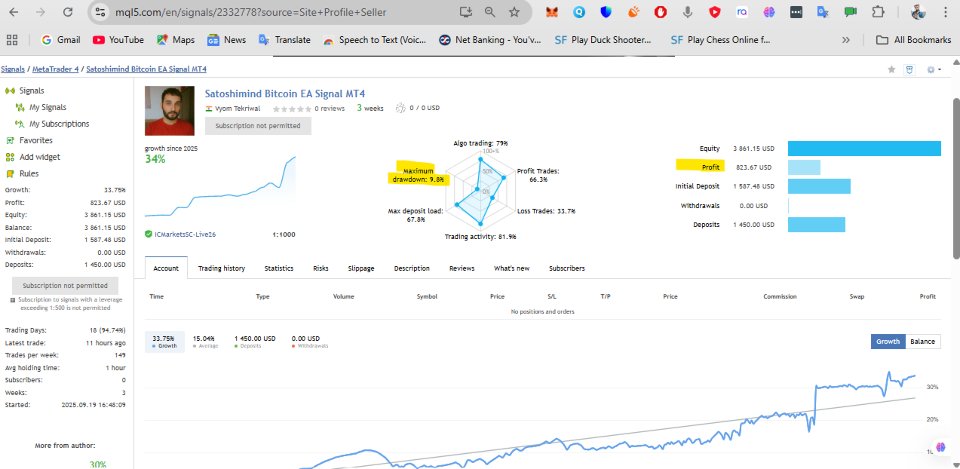Open Rules in the sidebar
Screen dimensions: 960x469
point(22,173)
